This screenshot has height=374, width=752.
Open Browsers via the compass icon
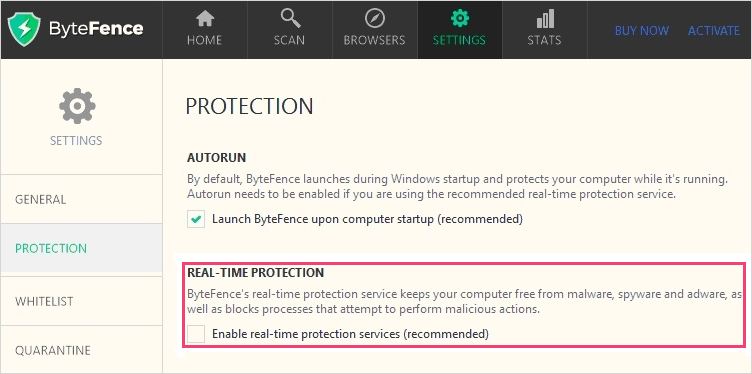coord(375,19)
